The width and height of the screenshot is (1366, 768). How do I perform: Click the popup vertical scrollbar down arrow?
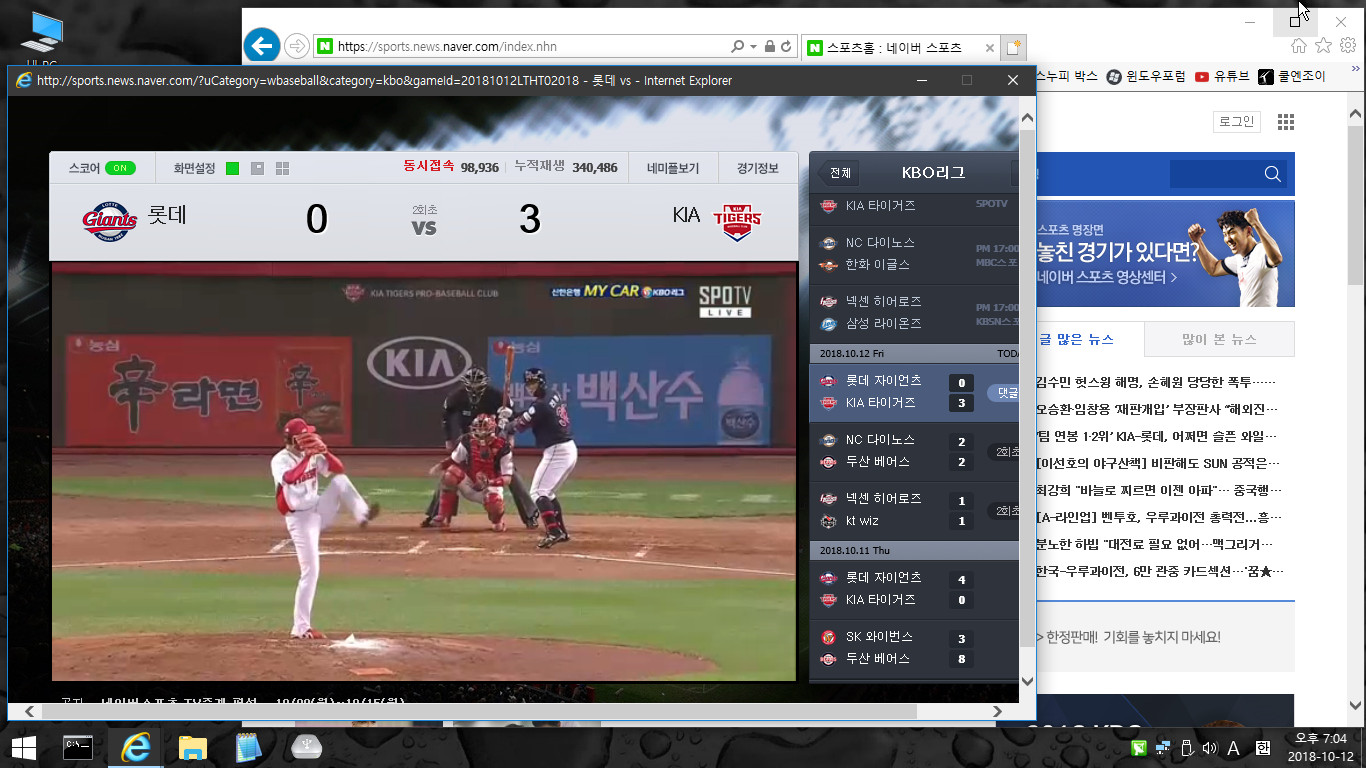click(x=1027, y=683)
